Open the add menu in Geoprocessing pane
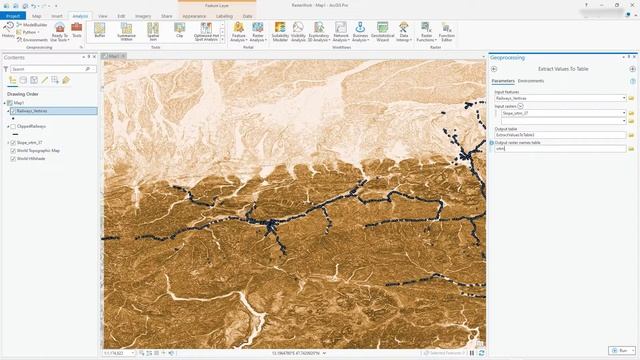 632,69
